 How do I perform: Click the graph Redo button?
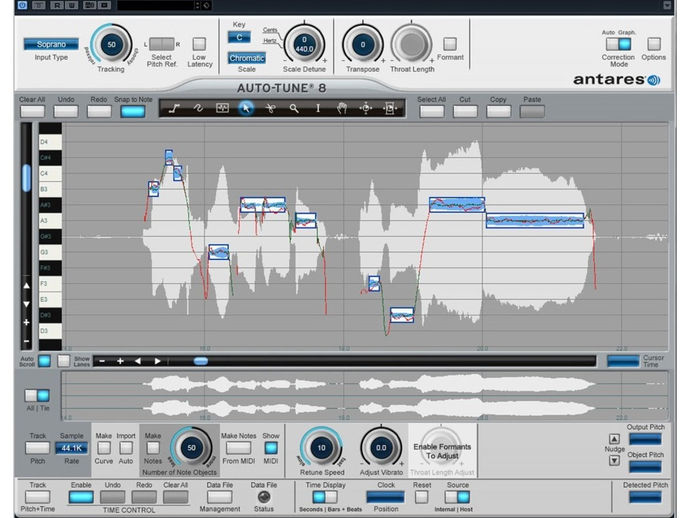(x=99, y=111)
